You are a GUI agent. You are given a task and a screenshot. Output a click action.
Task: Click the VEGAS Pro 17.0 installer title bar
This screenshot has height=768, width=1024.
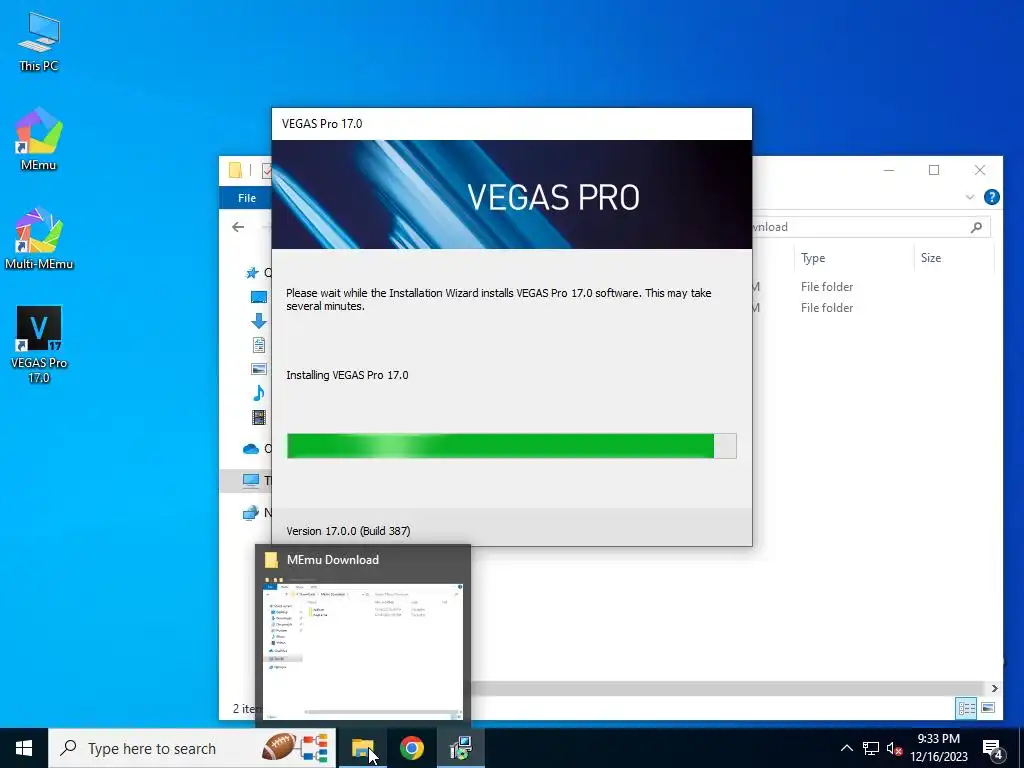click(511, 124)
